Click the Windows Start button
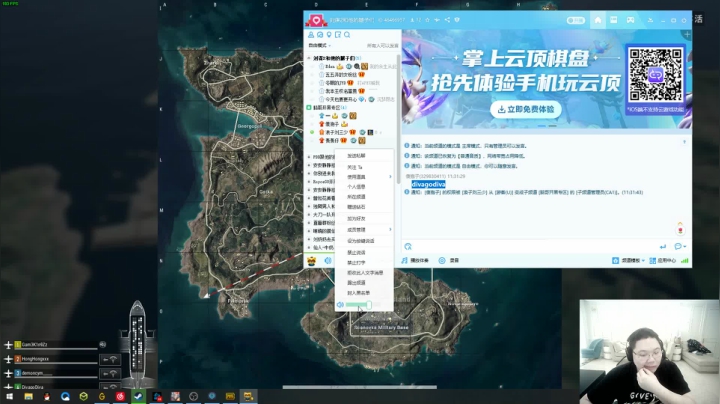This screenshot has width=720, height=404. [9, 396]
